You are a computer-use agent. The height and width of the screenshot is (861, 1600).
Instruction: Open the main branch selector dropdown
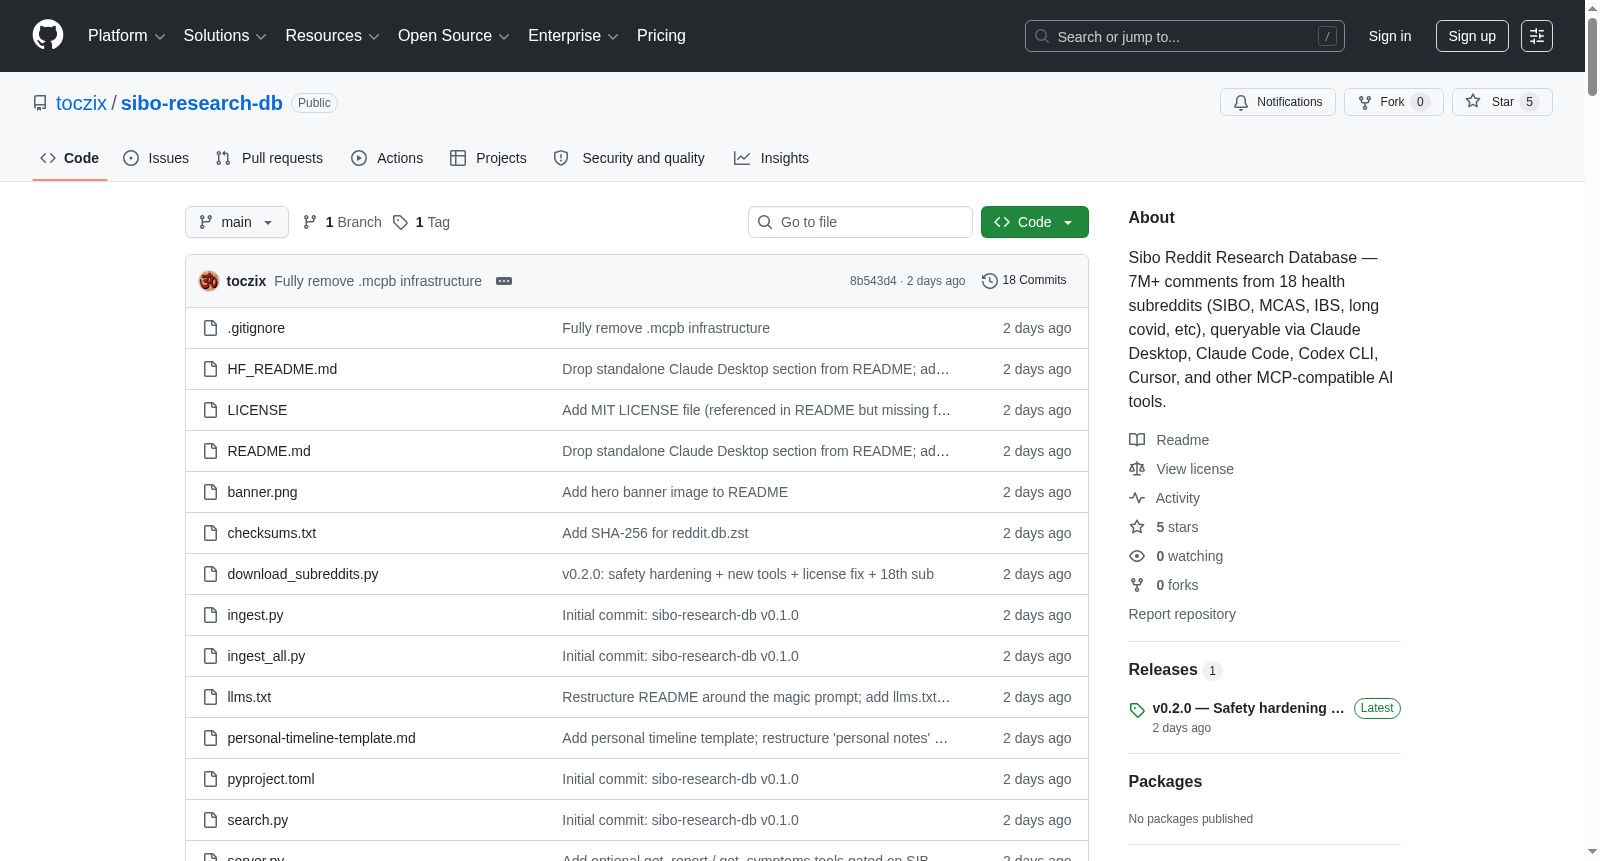point(237,222)
